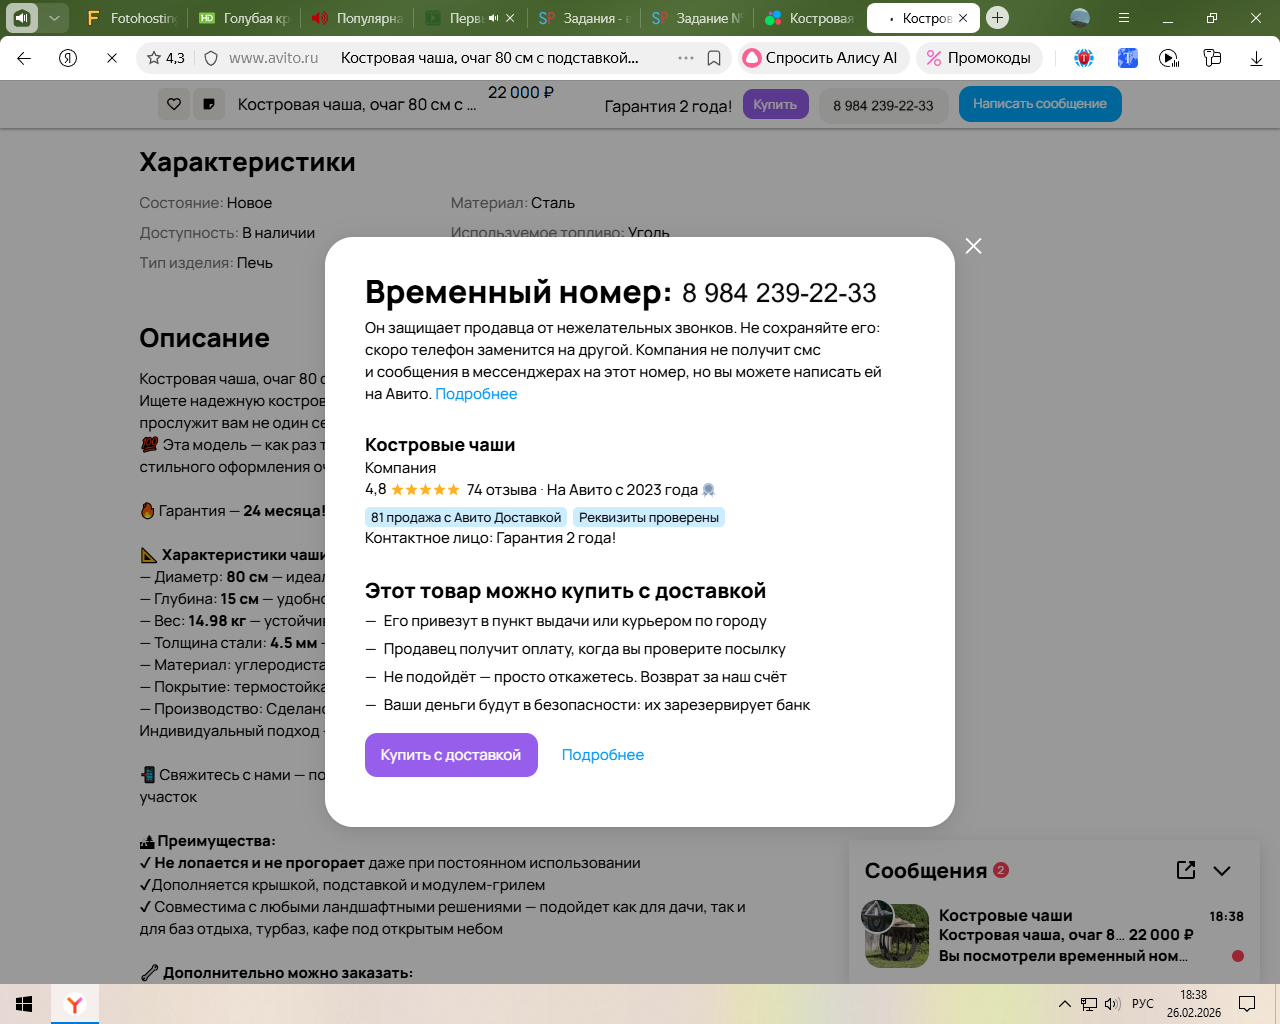Expand the tab groups dropdown chevron
1280x1024 pixels.
(x=54, y=18)
